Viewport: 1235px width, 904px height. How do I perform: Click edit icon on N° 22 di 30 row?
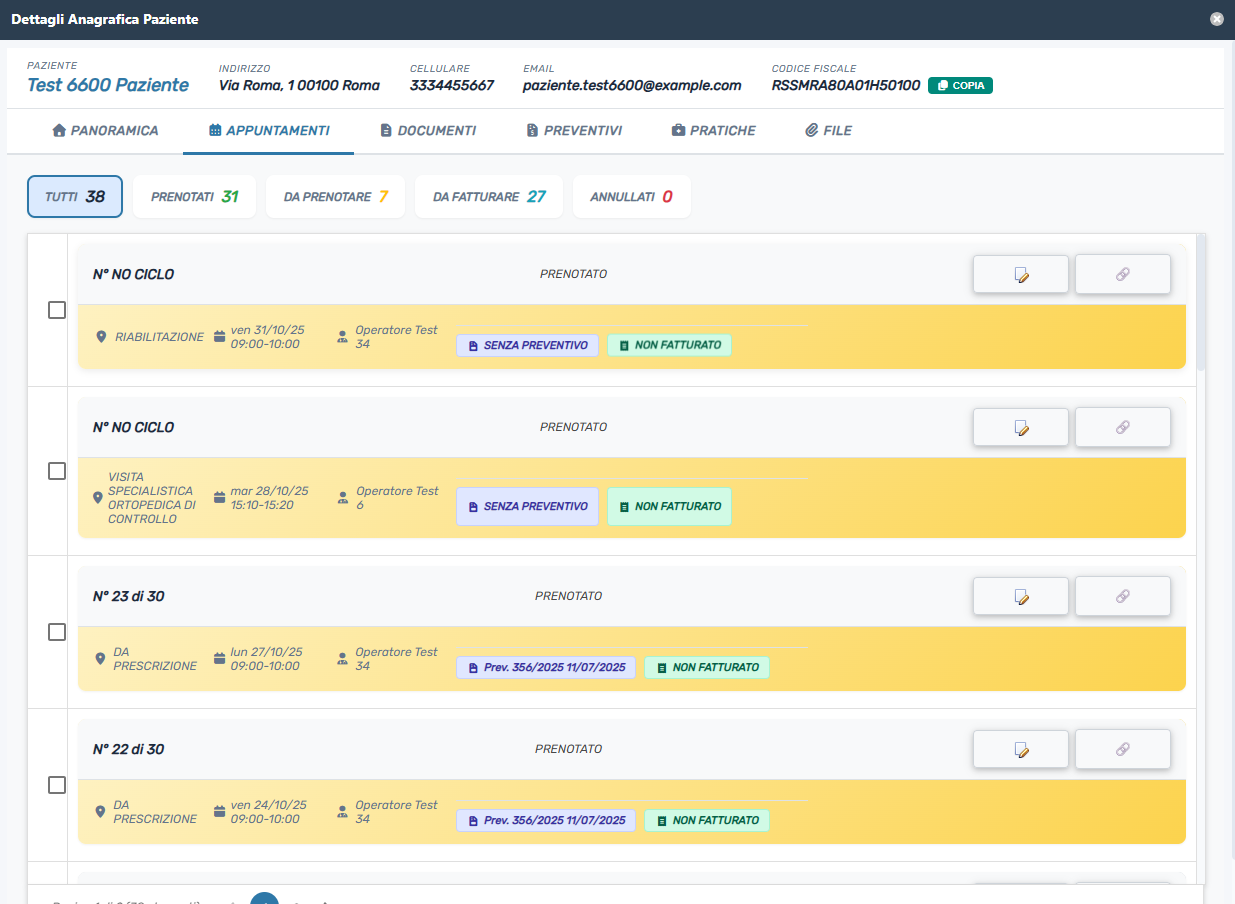click(1020, 749)
